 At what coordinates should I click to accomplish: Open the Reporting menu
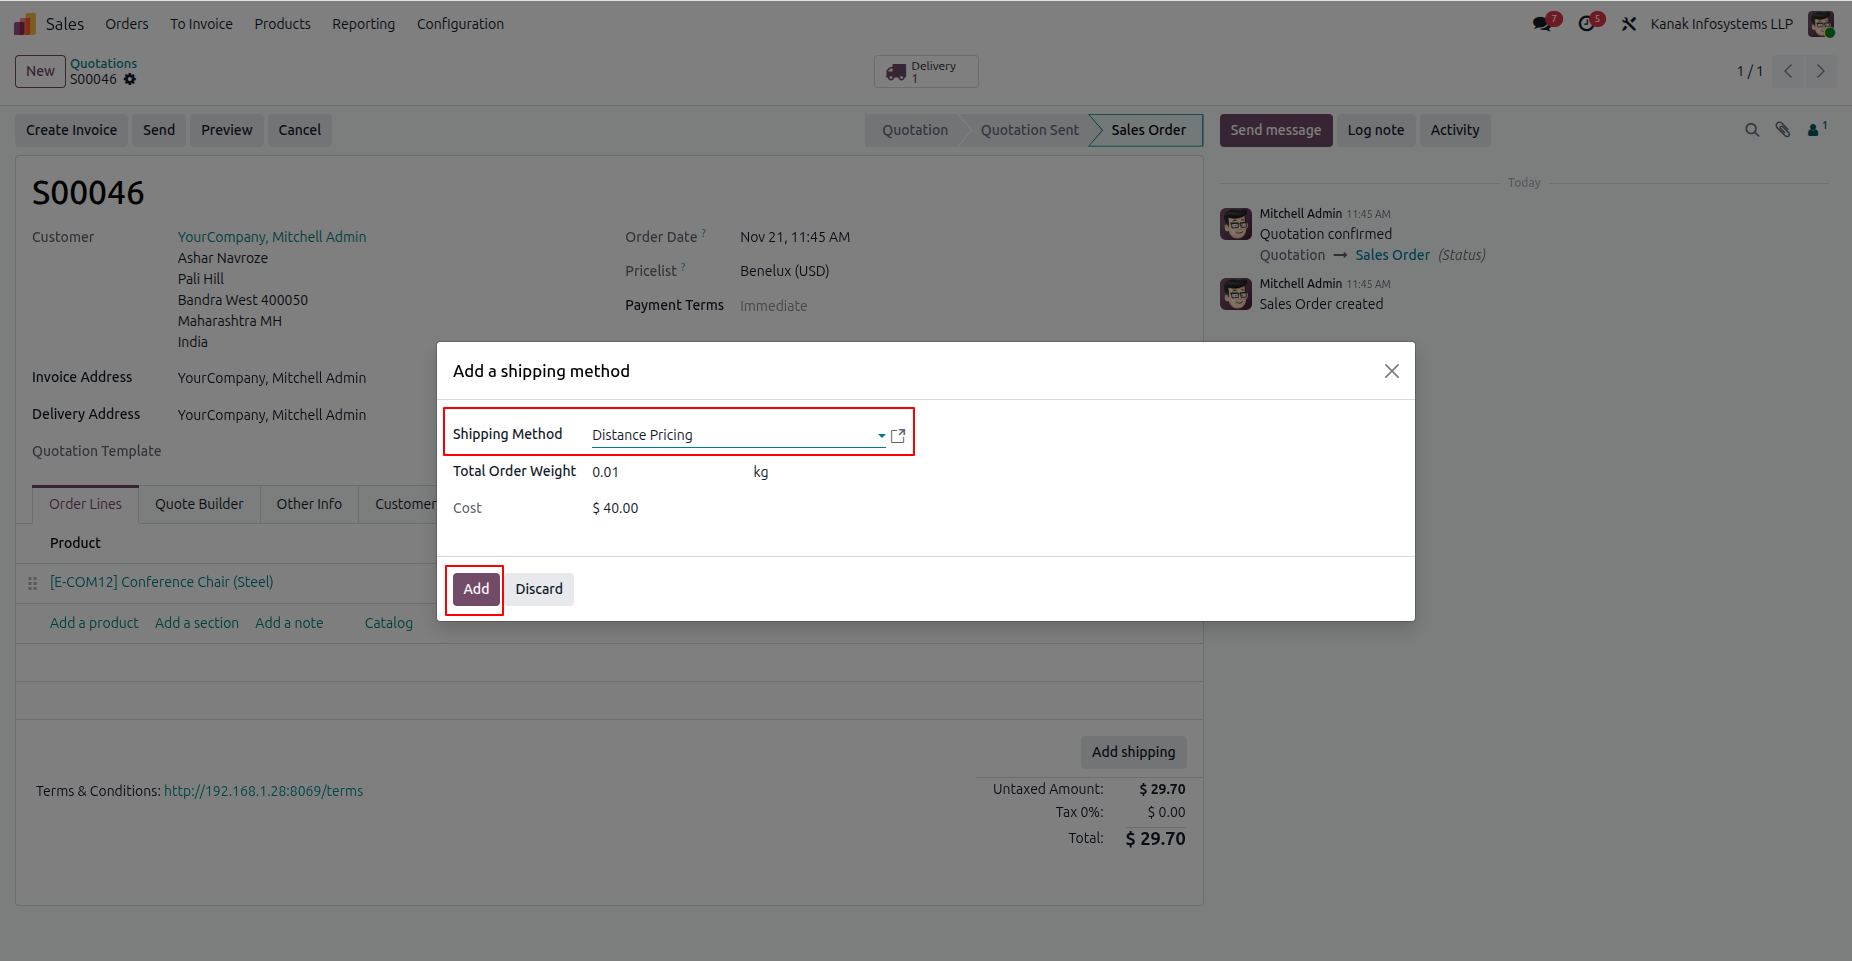tap(363, 24)
